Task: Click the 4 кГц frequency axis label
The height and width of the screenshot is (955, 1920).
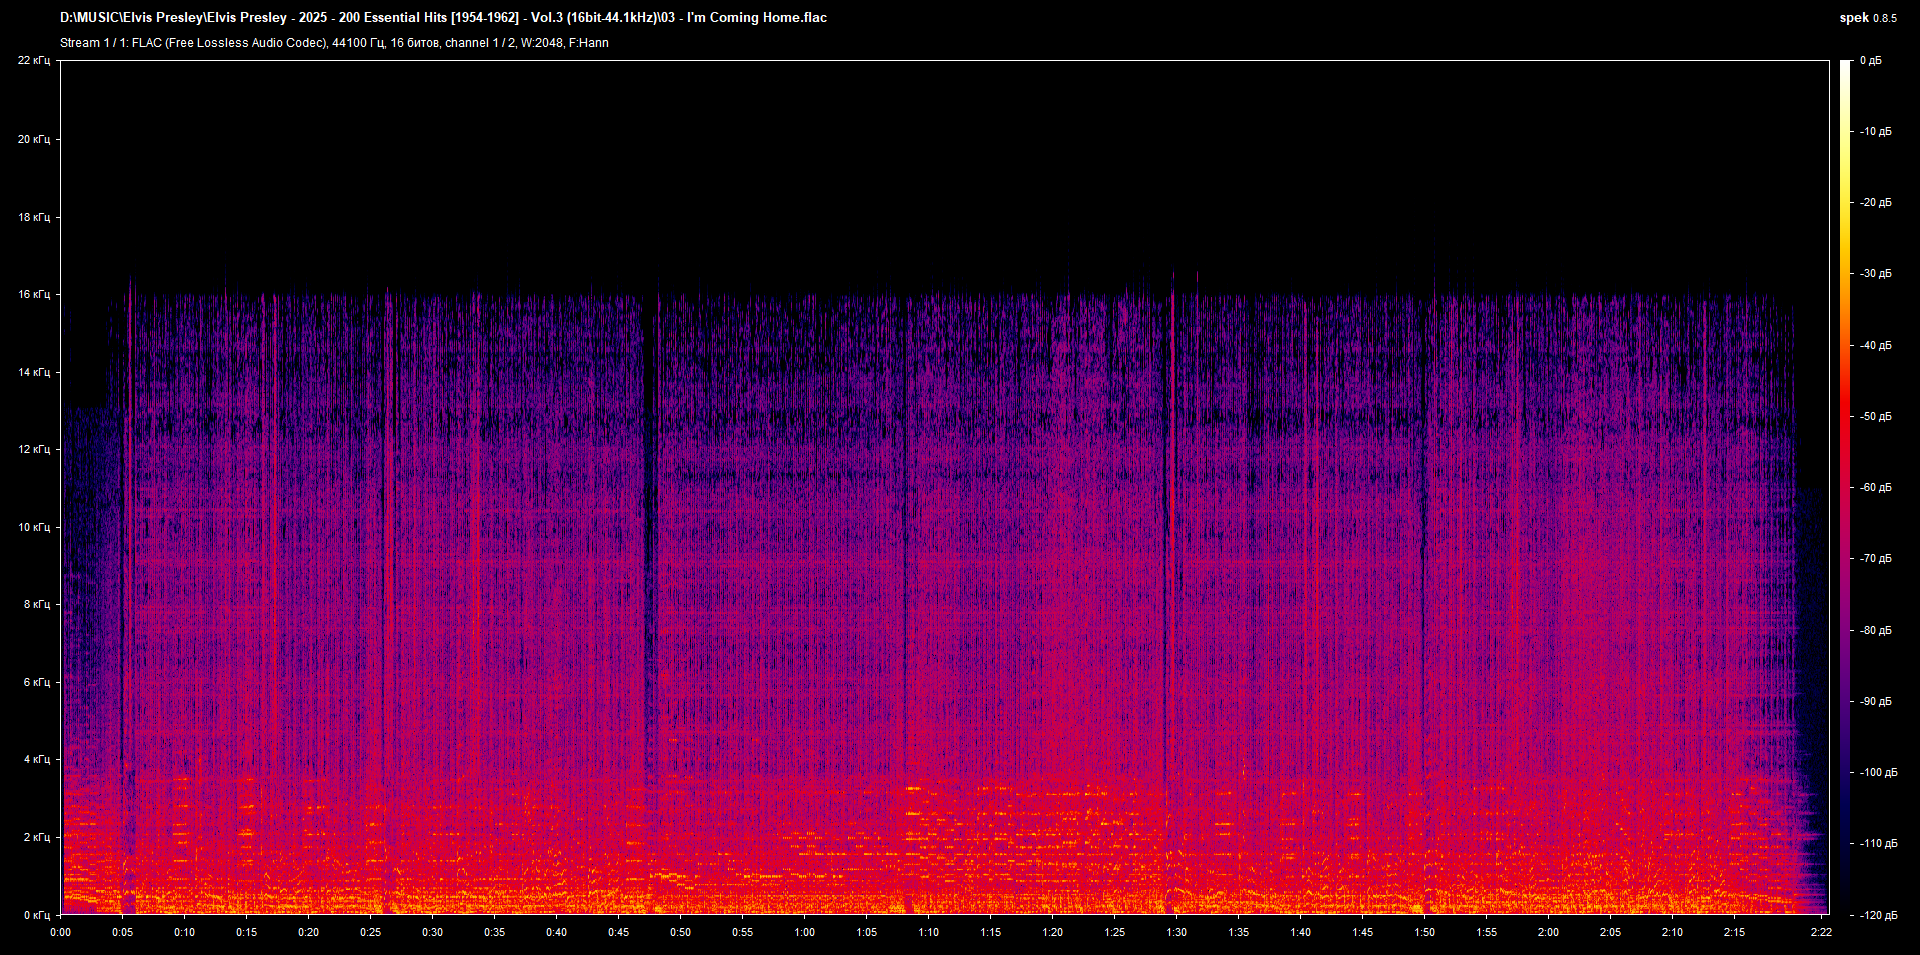Action: (36, 760)
